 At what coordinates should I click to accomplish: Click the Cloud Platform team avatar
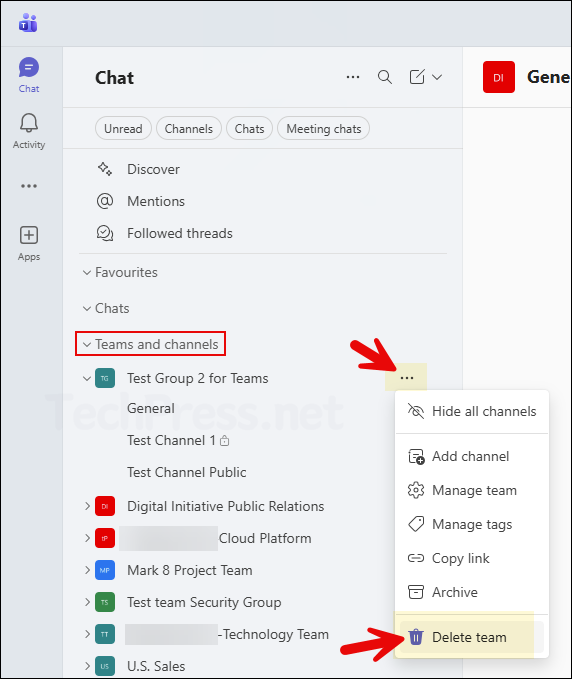(x=105, y=538)
